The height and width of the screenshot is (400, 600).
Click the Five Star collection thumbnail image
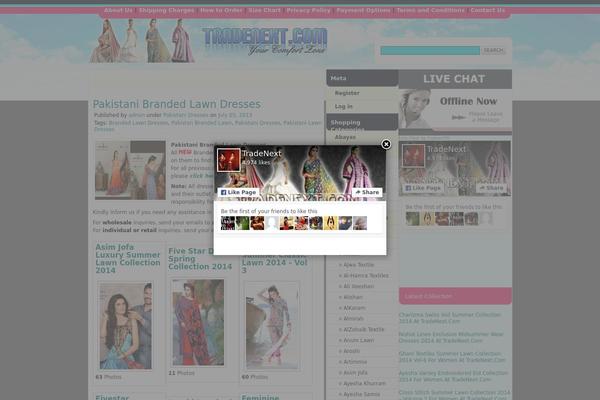[x=198, y=322]
